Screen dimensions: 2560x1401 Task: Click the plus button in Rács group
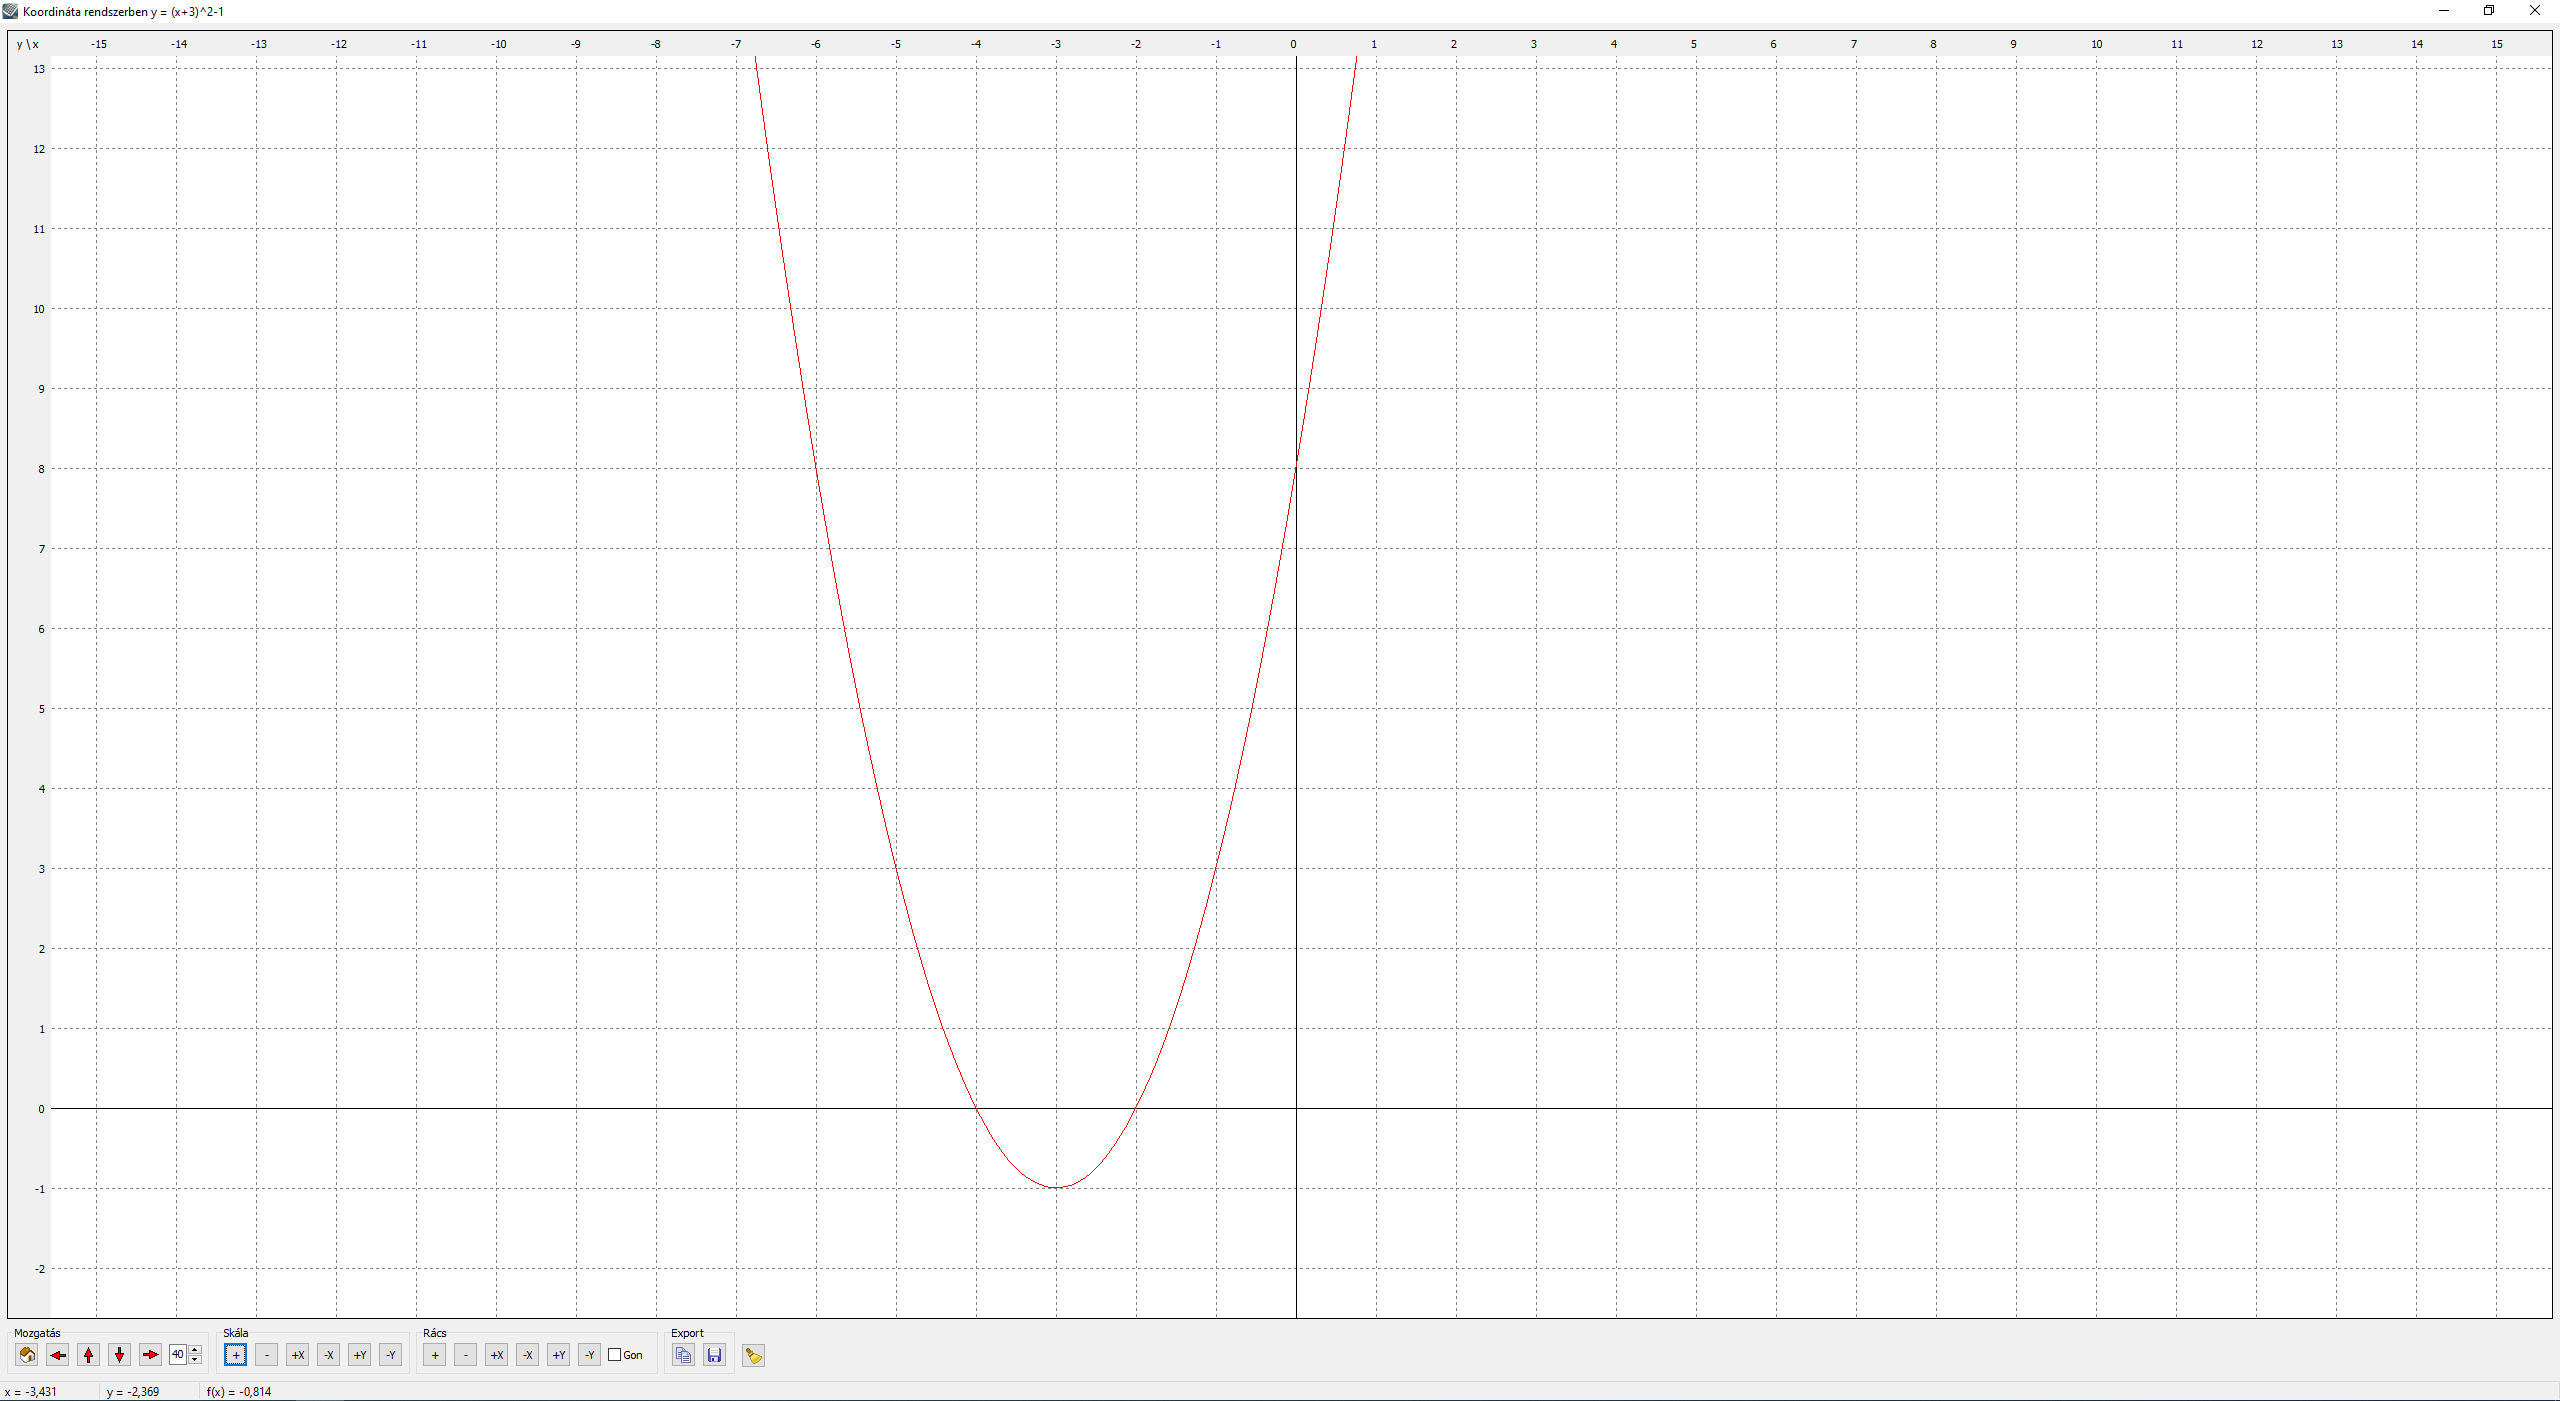click(x=434, y=1355)
